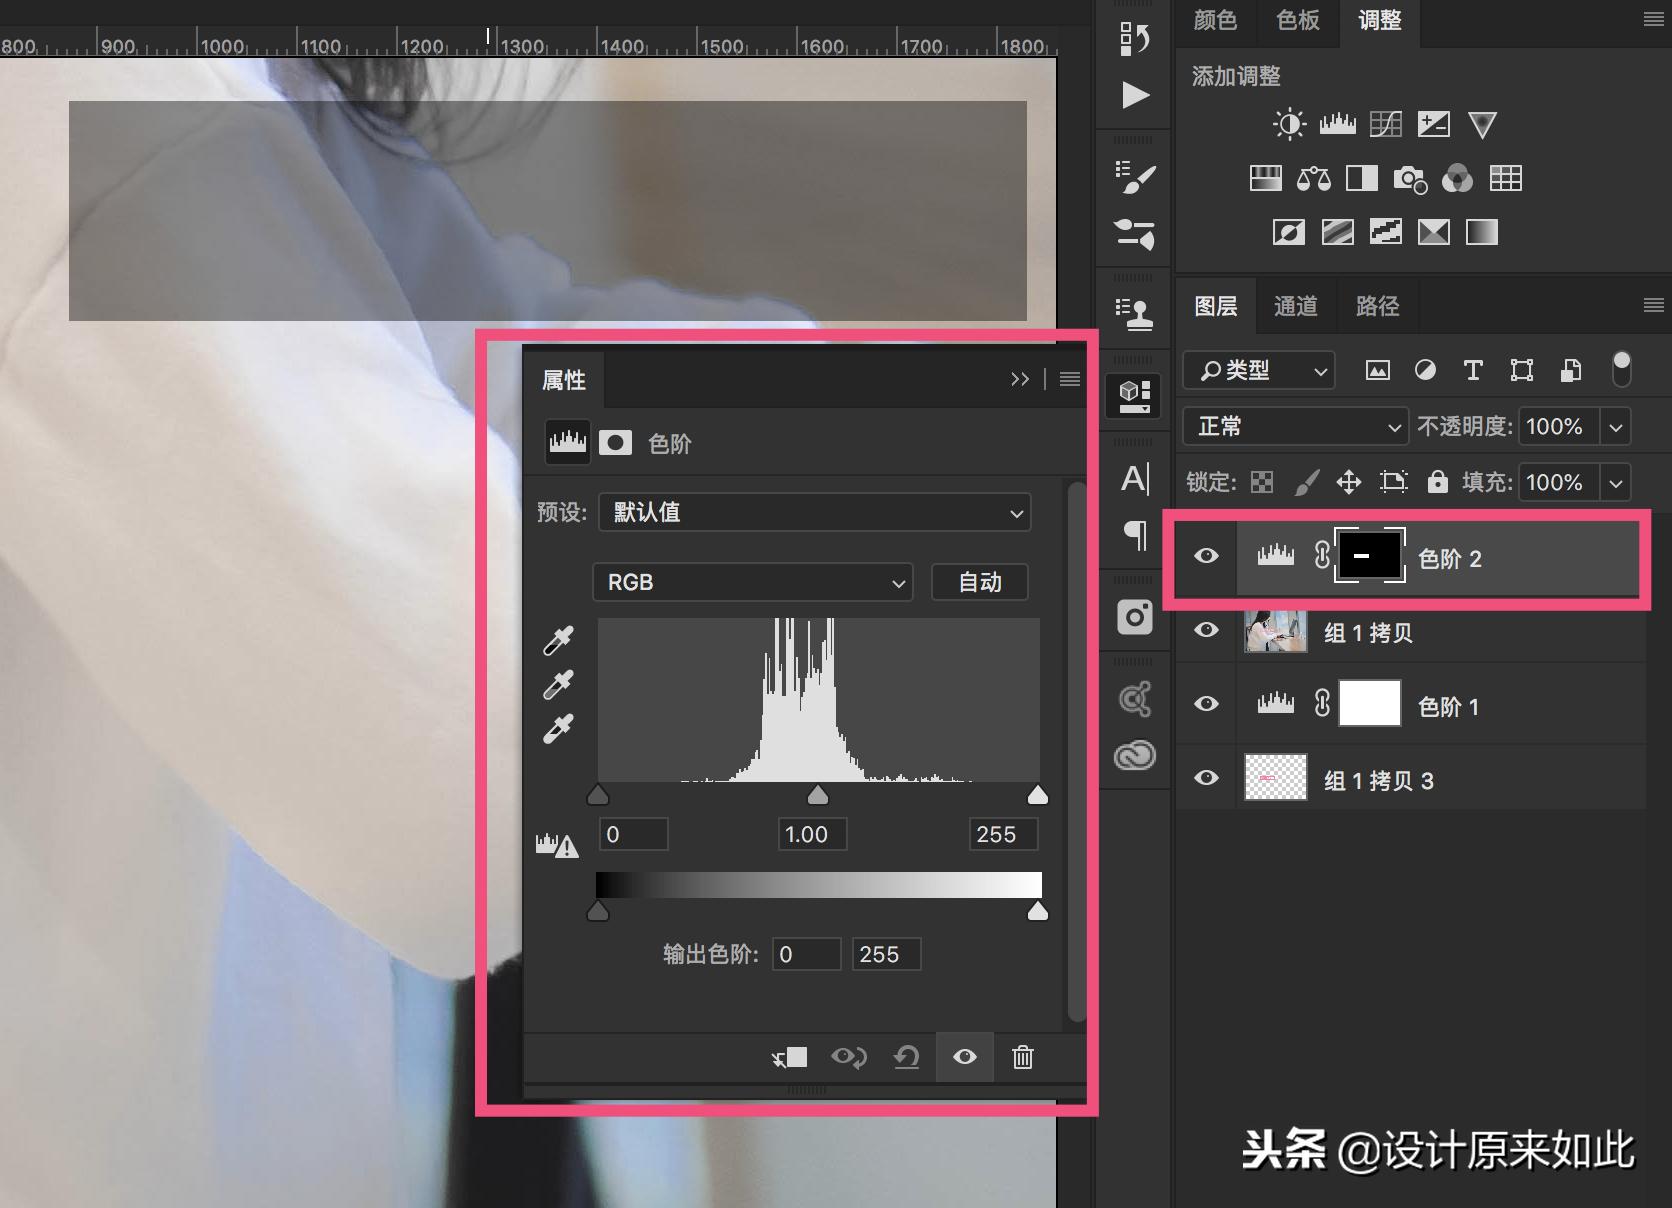Select the black point eyedropper
This screenshot has height=1208, width=1672.
[558, 640]
